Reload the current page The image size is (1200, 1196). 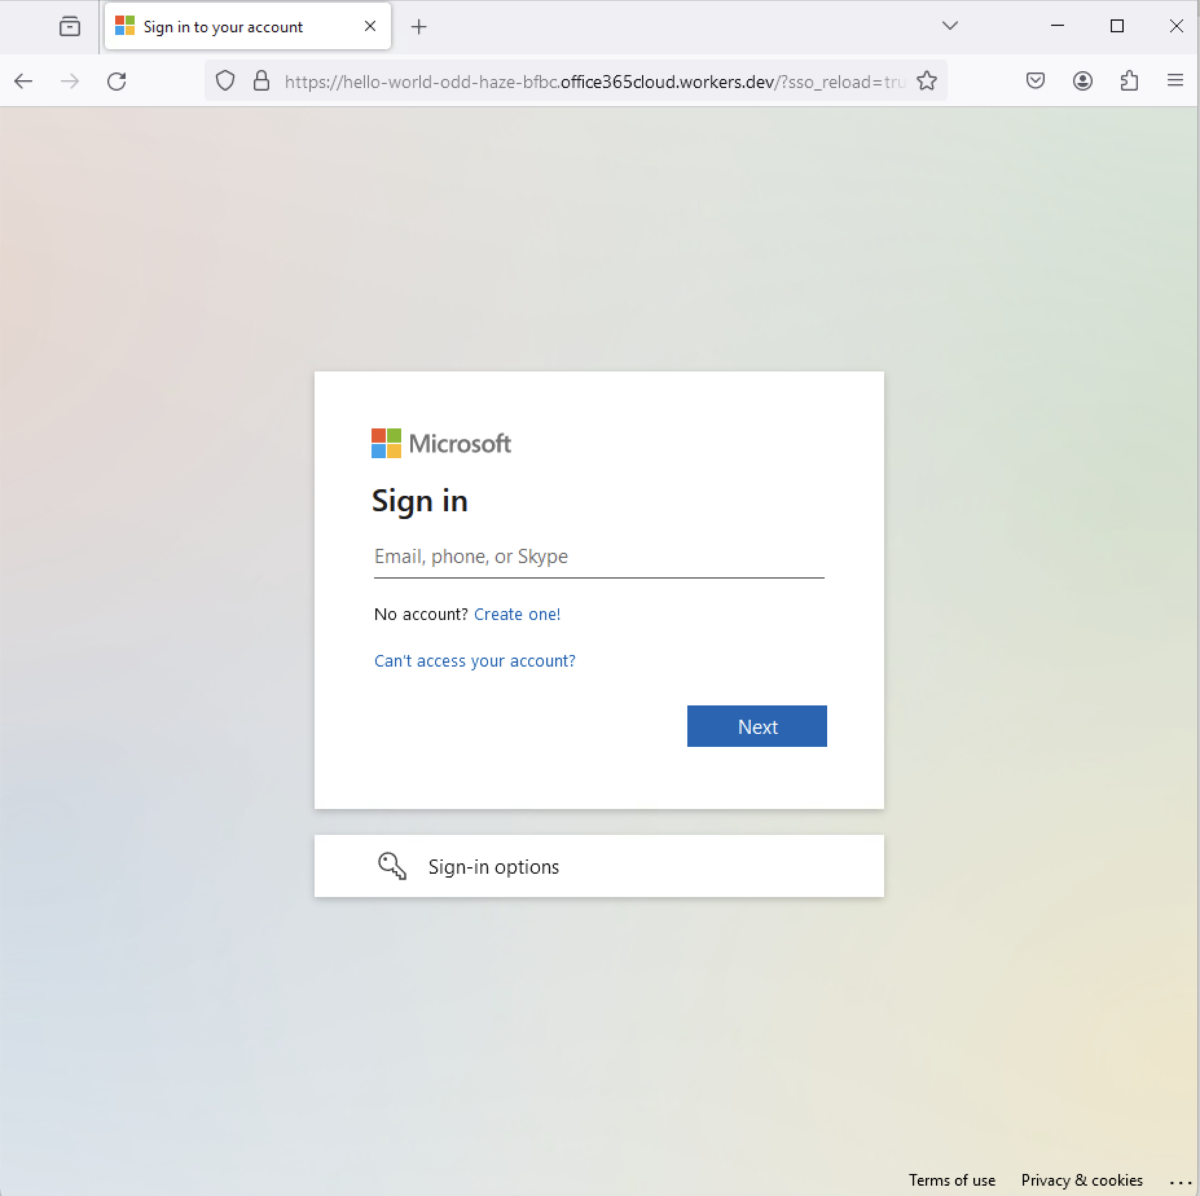coord(117,81)
